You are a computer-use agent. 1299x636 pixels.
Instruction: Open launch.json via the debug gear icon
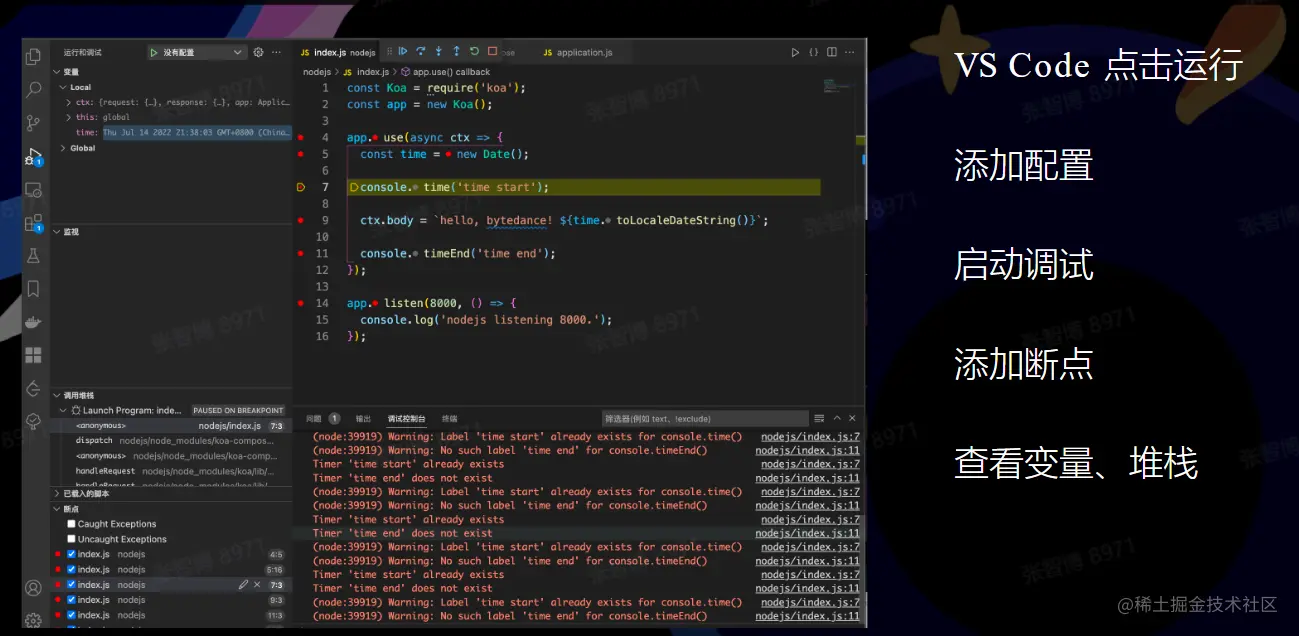pyautogui.click(x=258, y=52)
